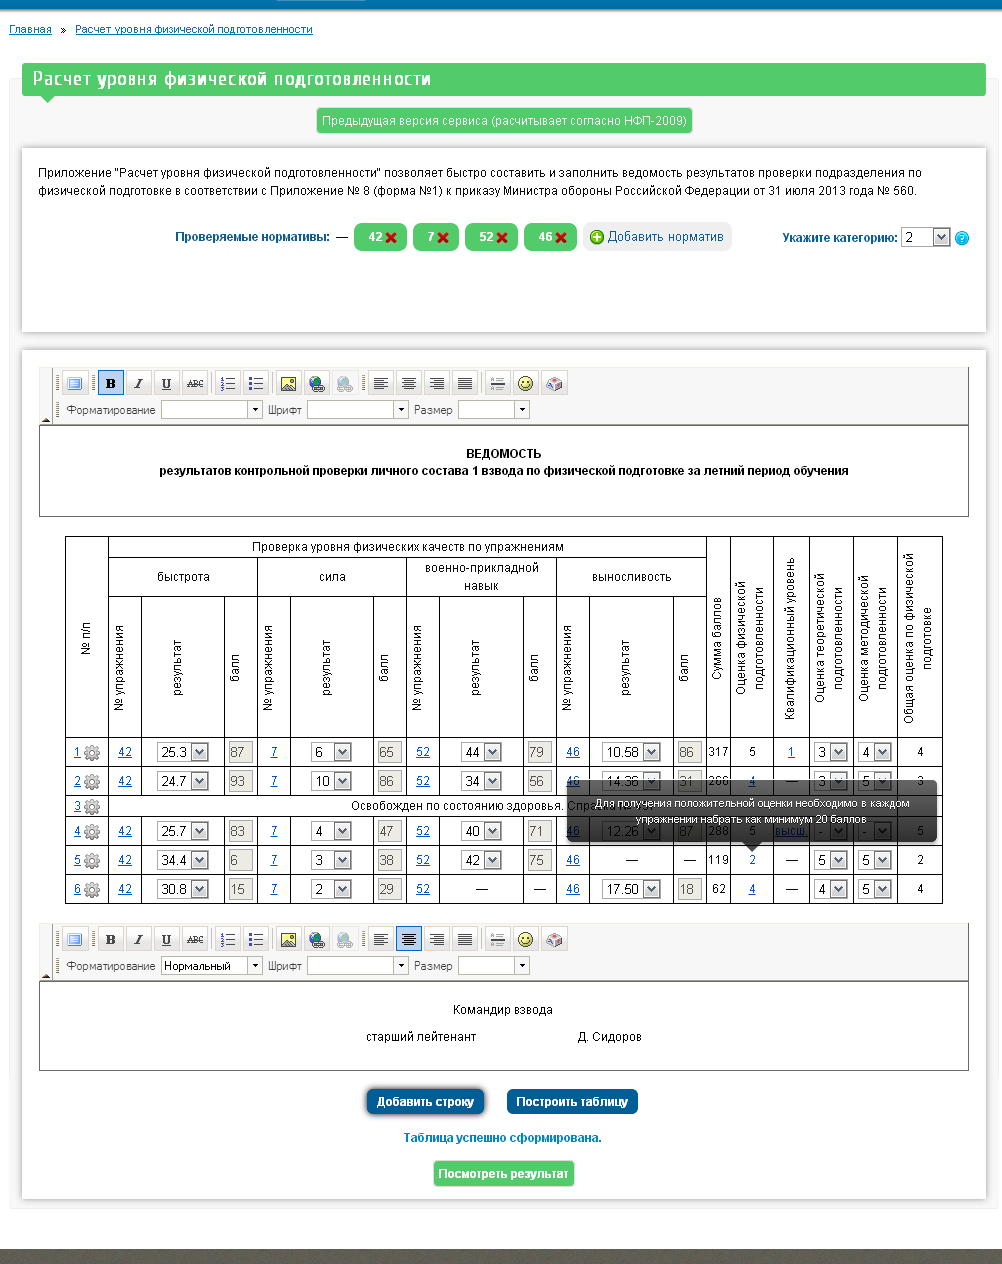Open exercise 42 link in row 1
Viewport: 1002px width, 1264px height.
pyautogui.click(x=125, y=752)
